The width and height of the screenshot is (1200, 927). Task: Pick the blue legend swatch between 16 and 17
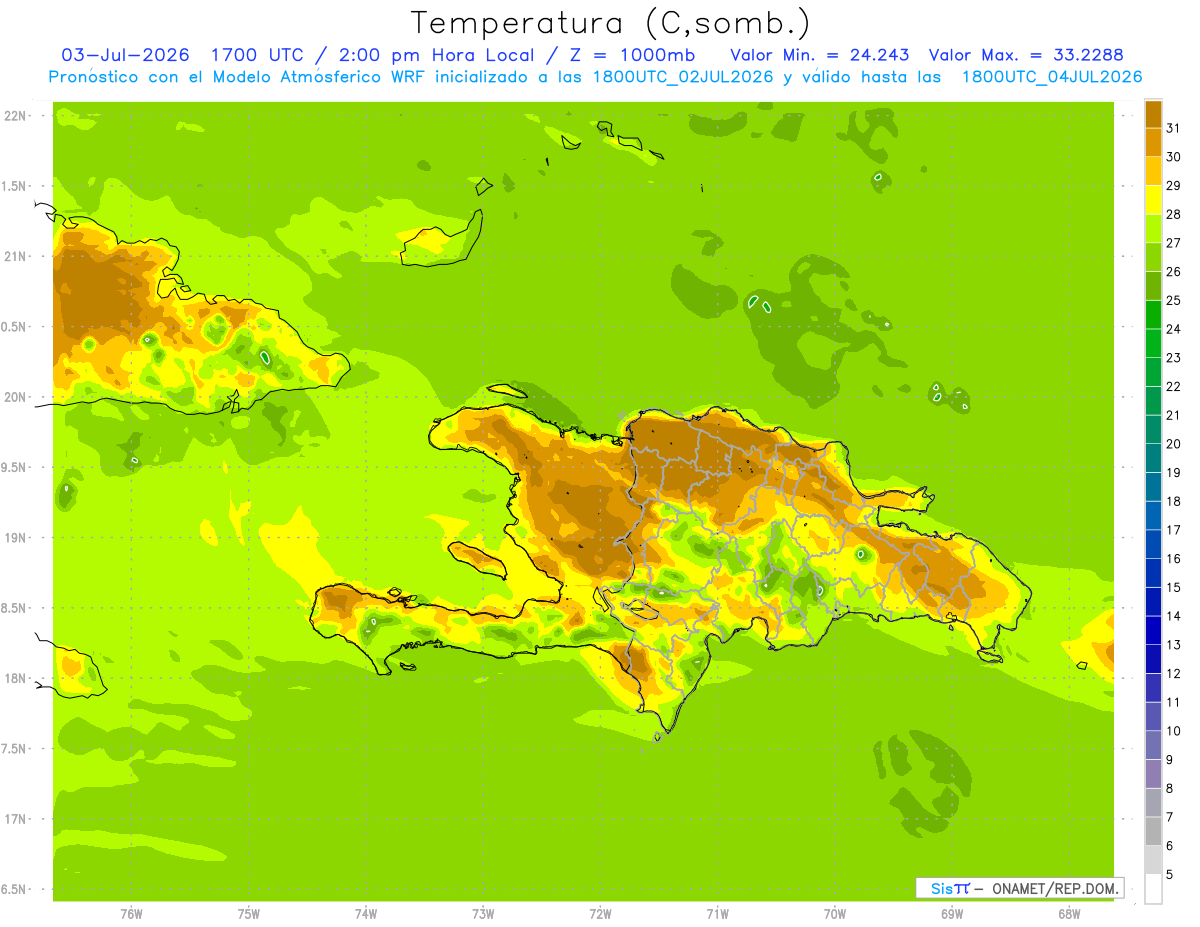coord(1153,544)
